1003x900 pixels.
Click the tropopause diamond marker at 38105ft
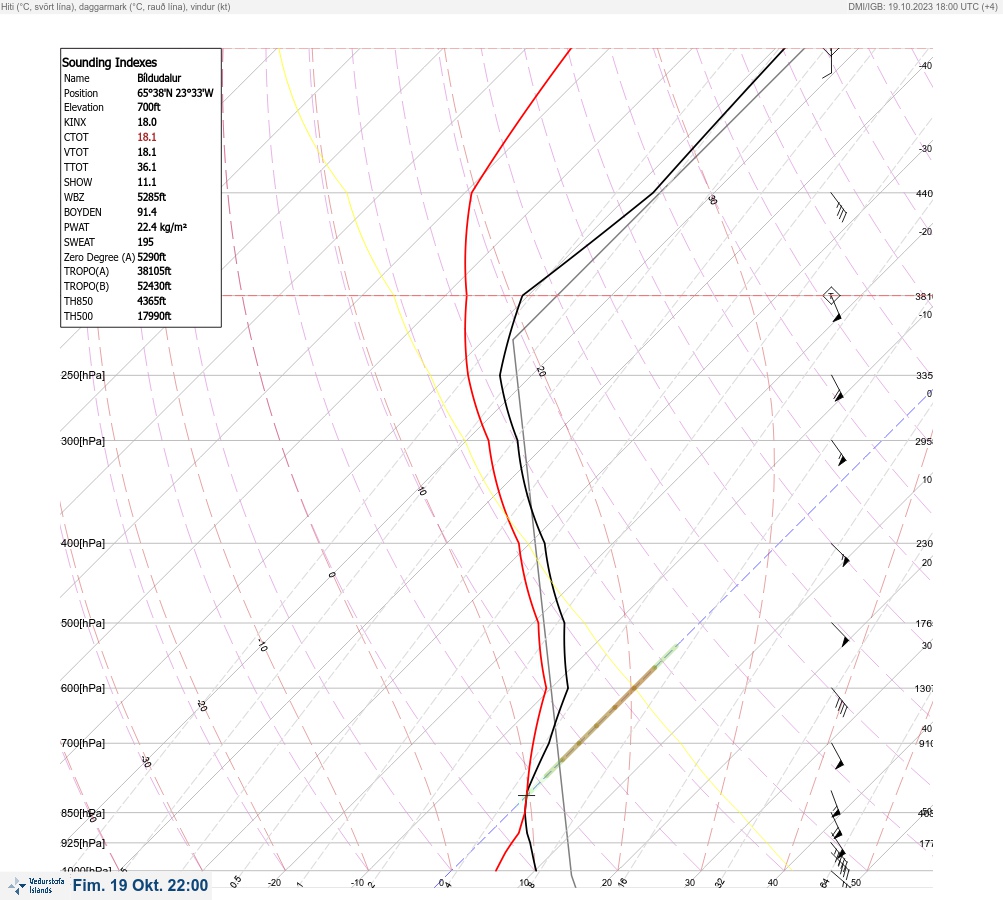click(831, 296)
